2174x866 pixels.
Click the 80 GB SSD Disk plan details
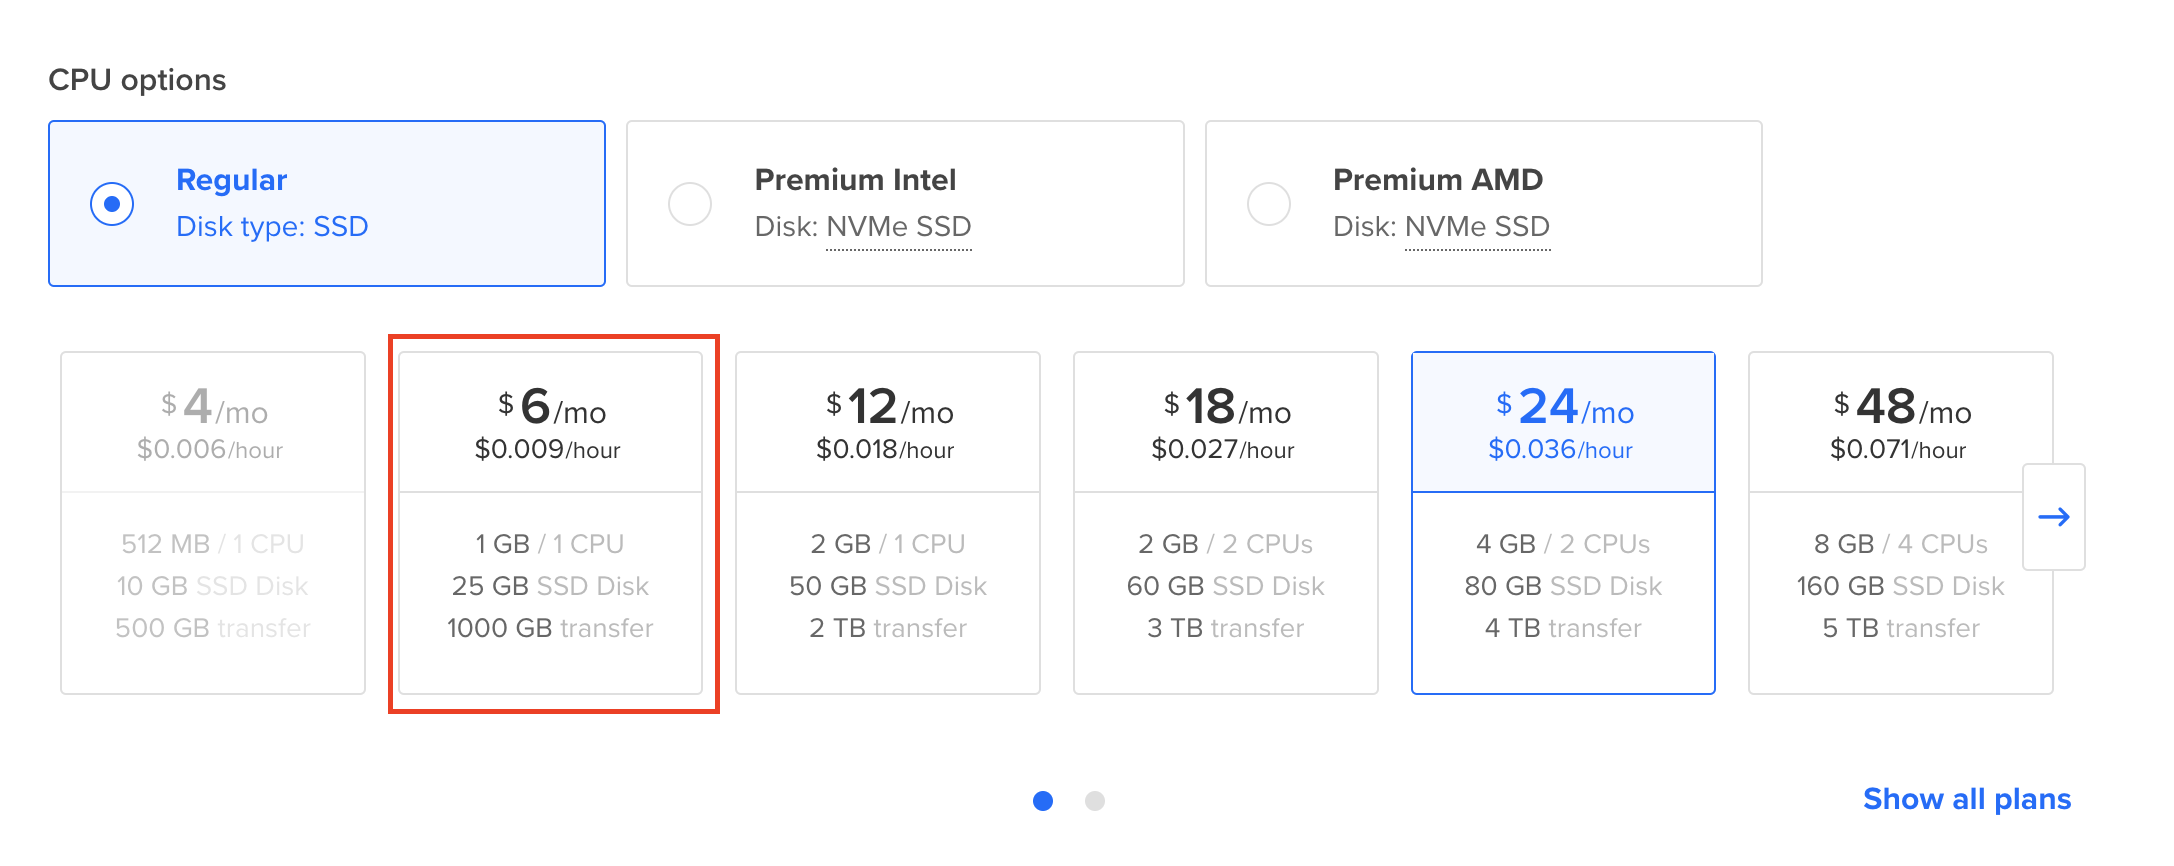point(1563,586)
